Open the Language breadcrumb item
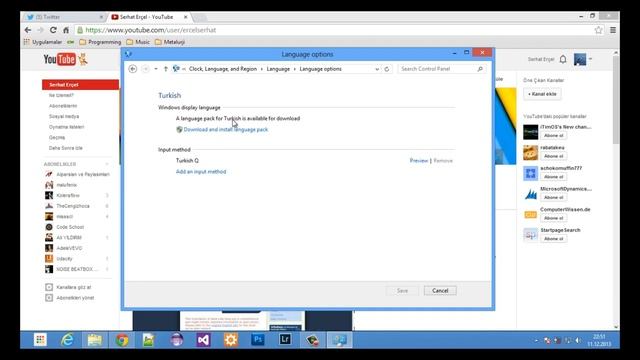 pyautogui.click(x=278, y=69)
